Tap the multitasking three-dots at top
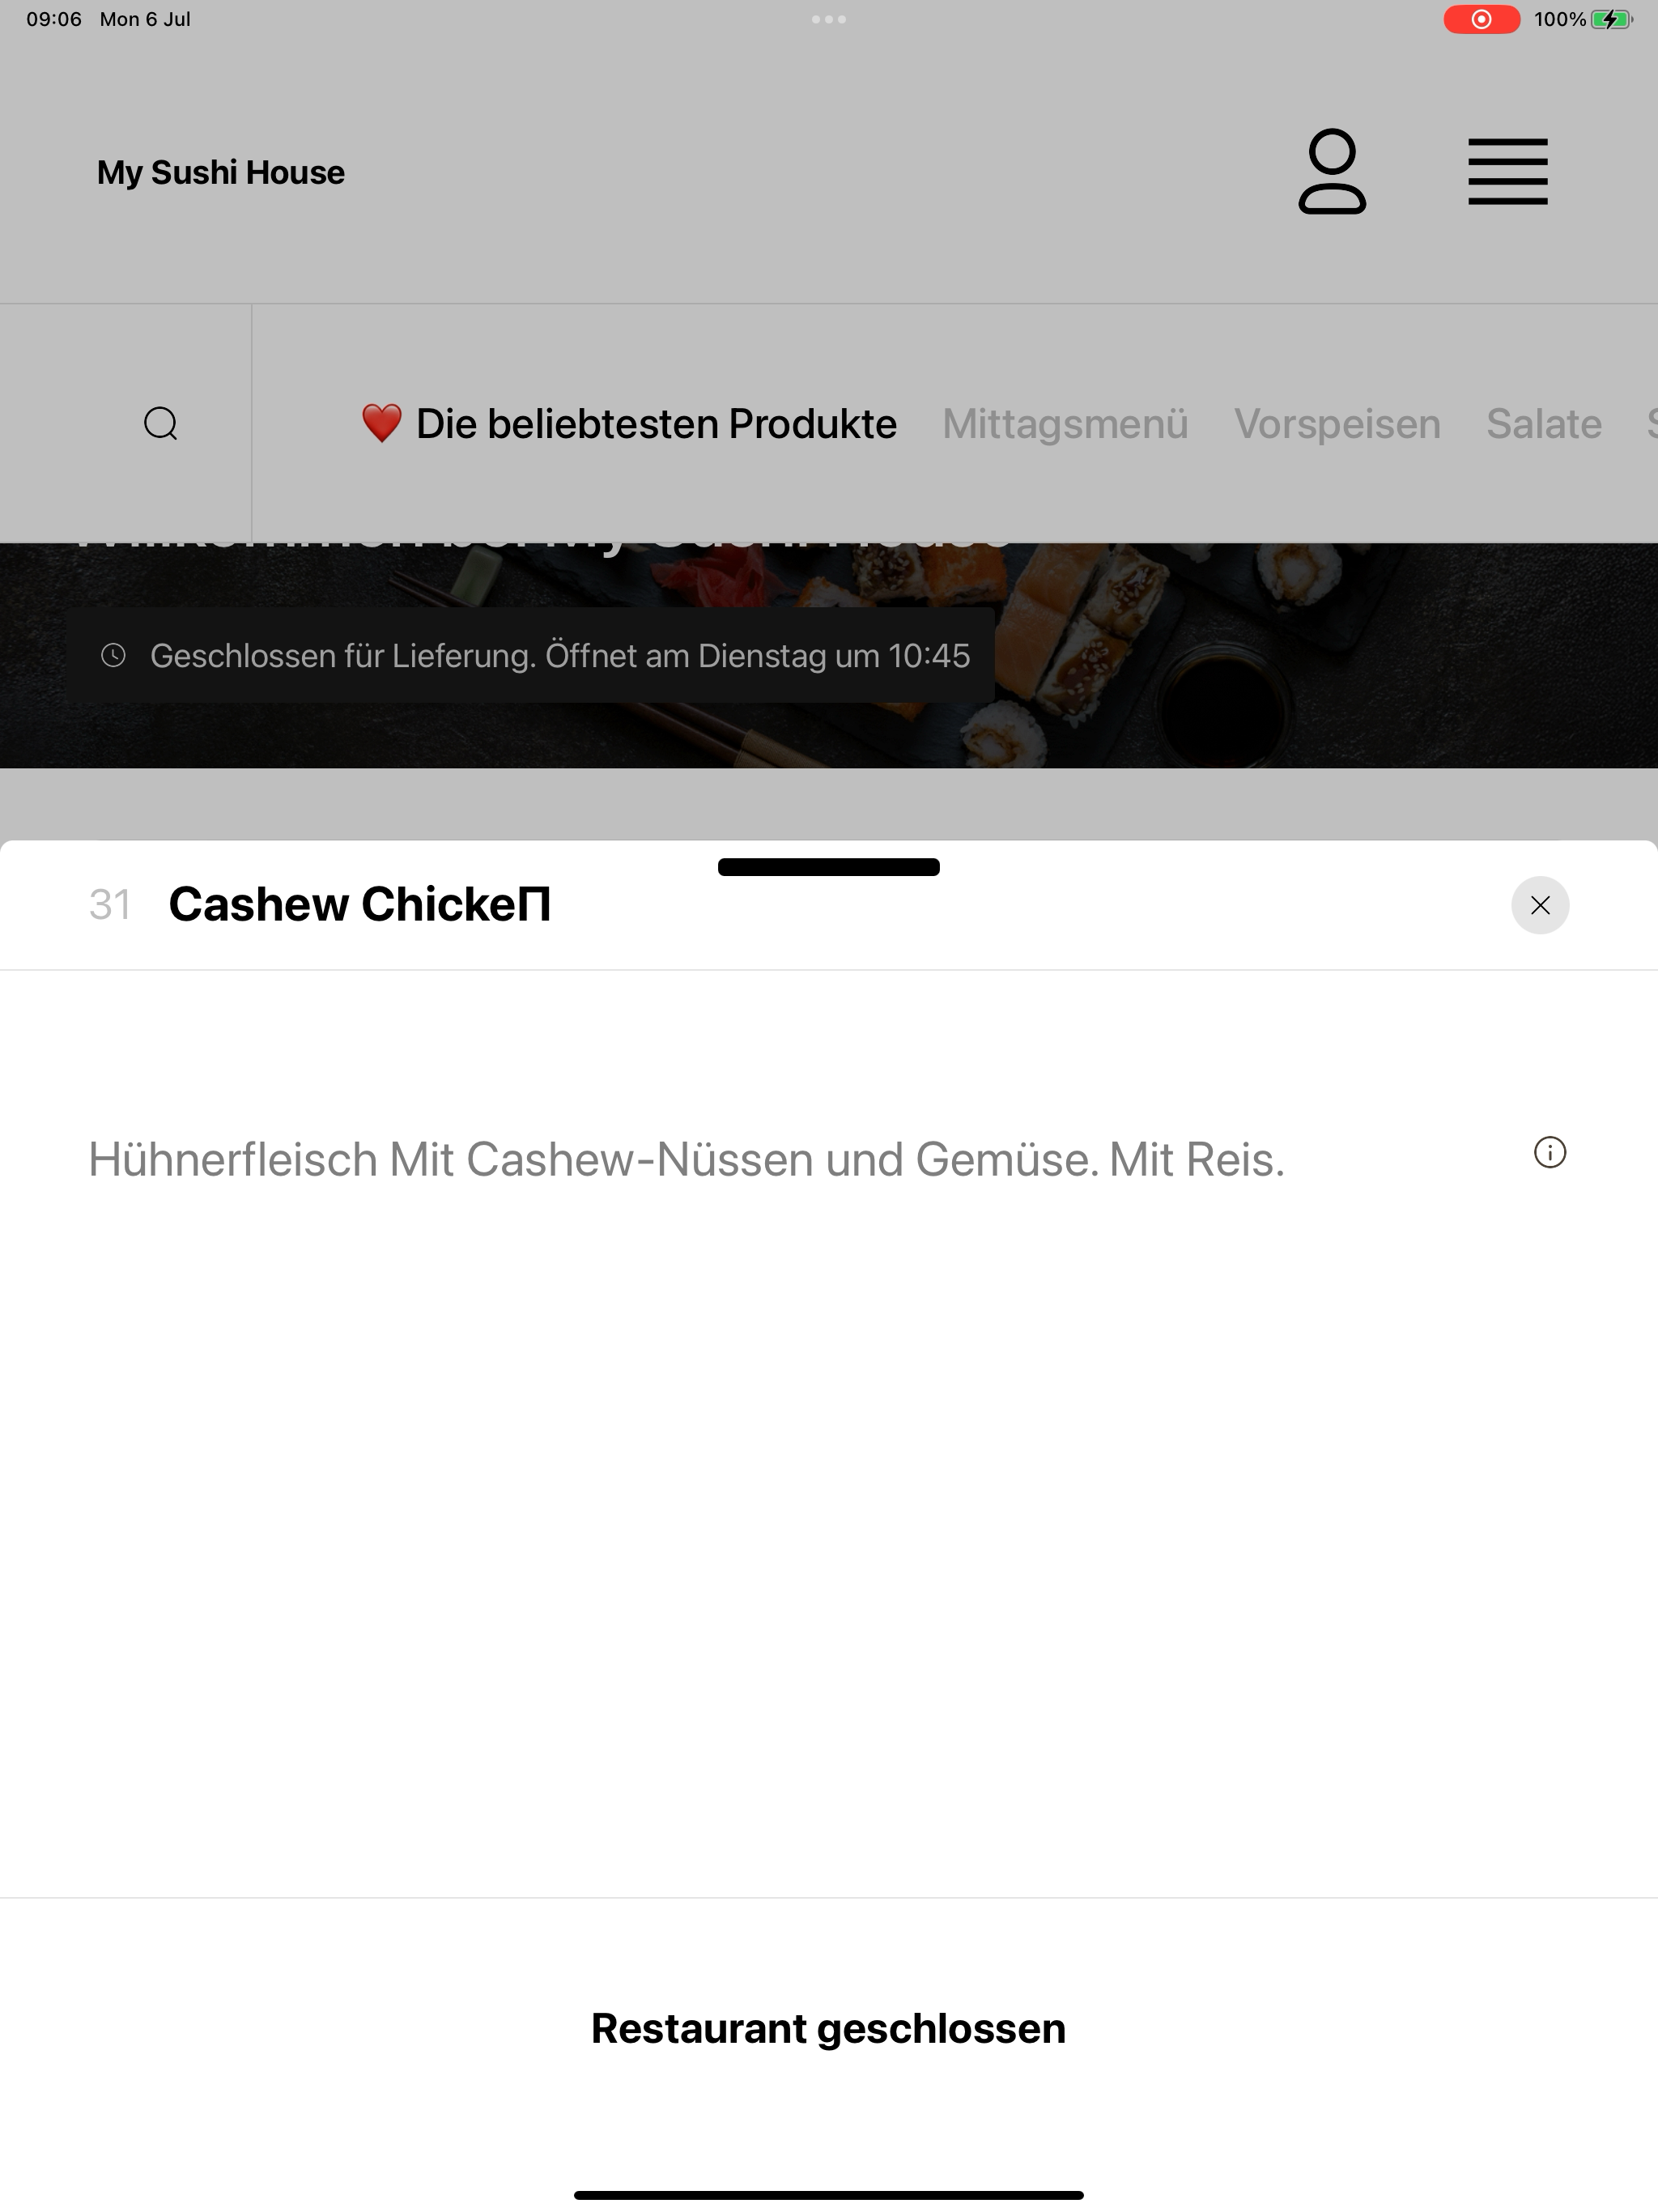The height and width of the screenshot is (2212, 1658). (x=829, y=19)
